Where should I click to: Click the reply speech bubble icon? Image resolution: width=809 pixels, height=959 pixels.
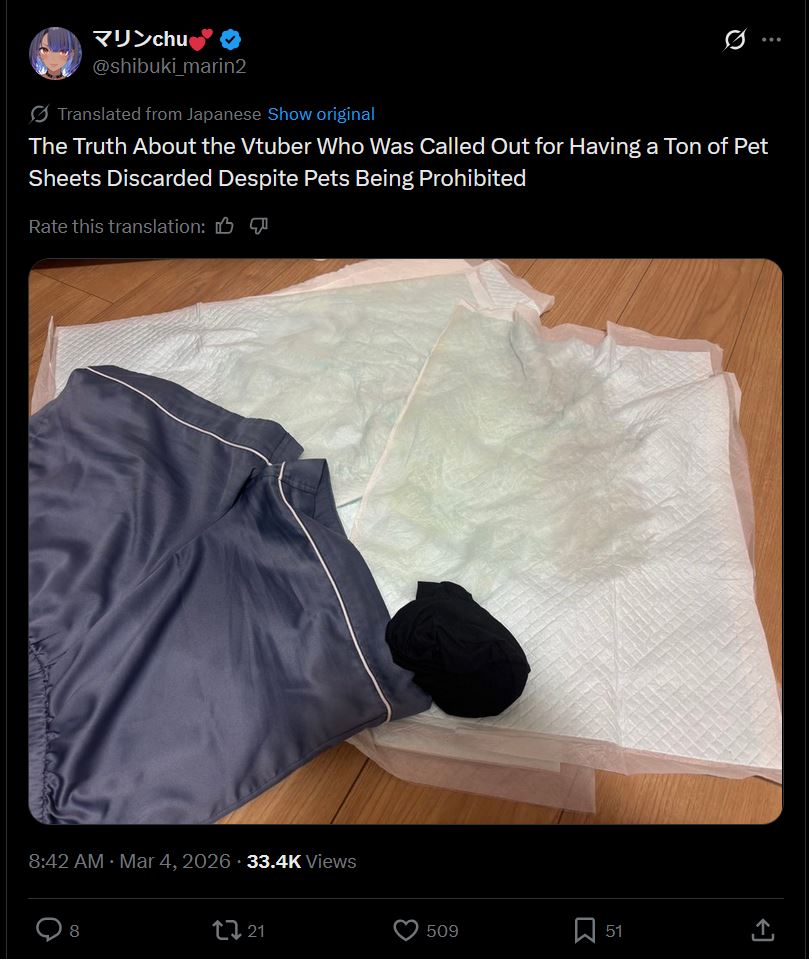(49, 930)
